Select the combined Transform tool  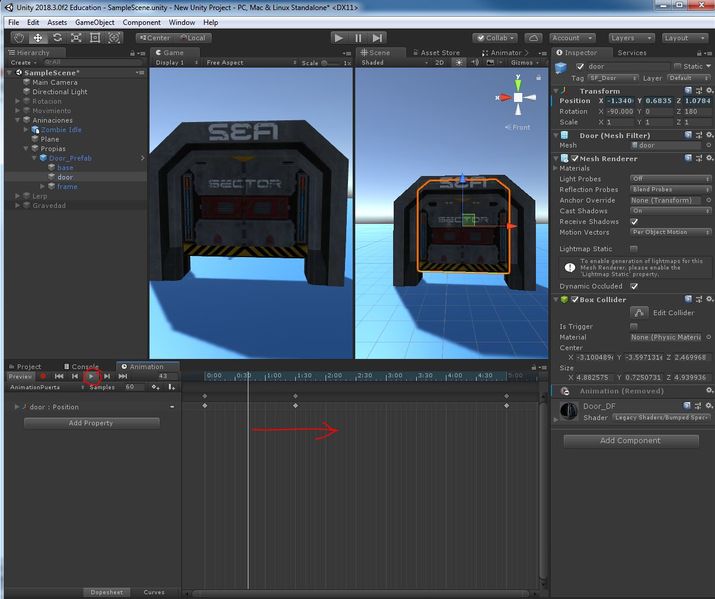114,38
